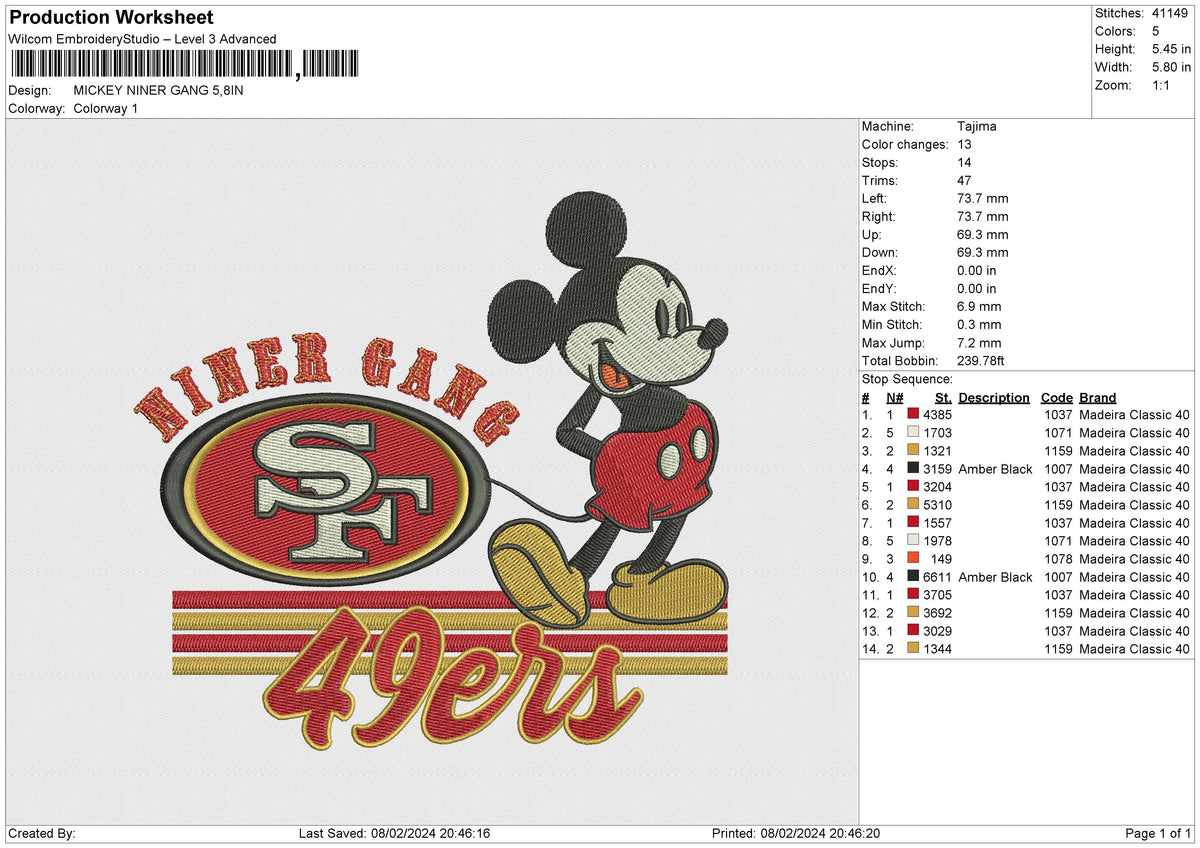Image resolution: width=1200 pixels, height=848 pixels.
Task: Select the Stitches value '41149'
Action: tap(1172, 13)
